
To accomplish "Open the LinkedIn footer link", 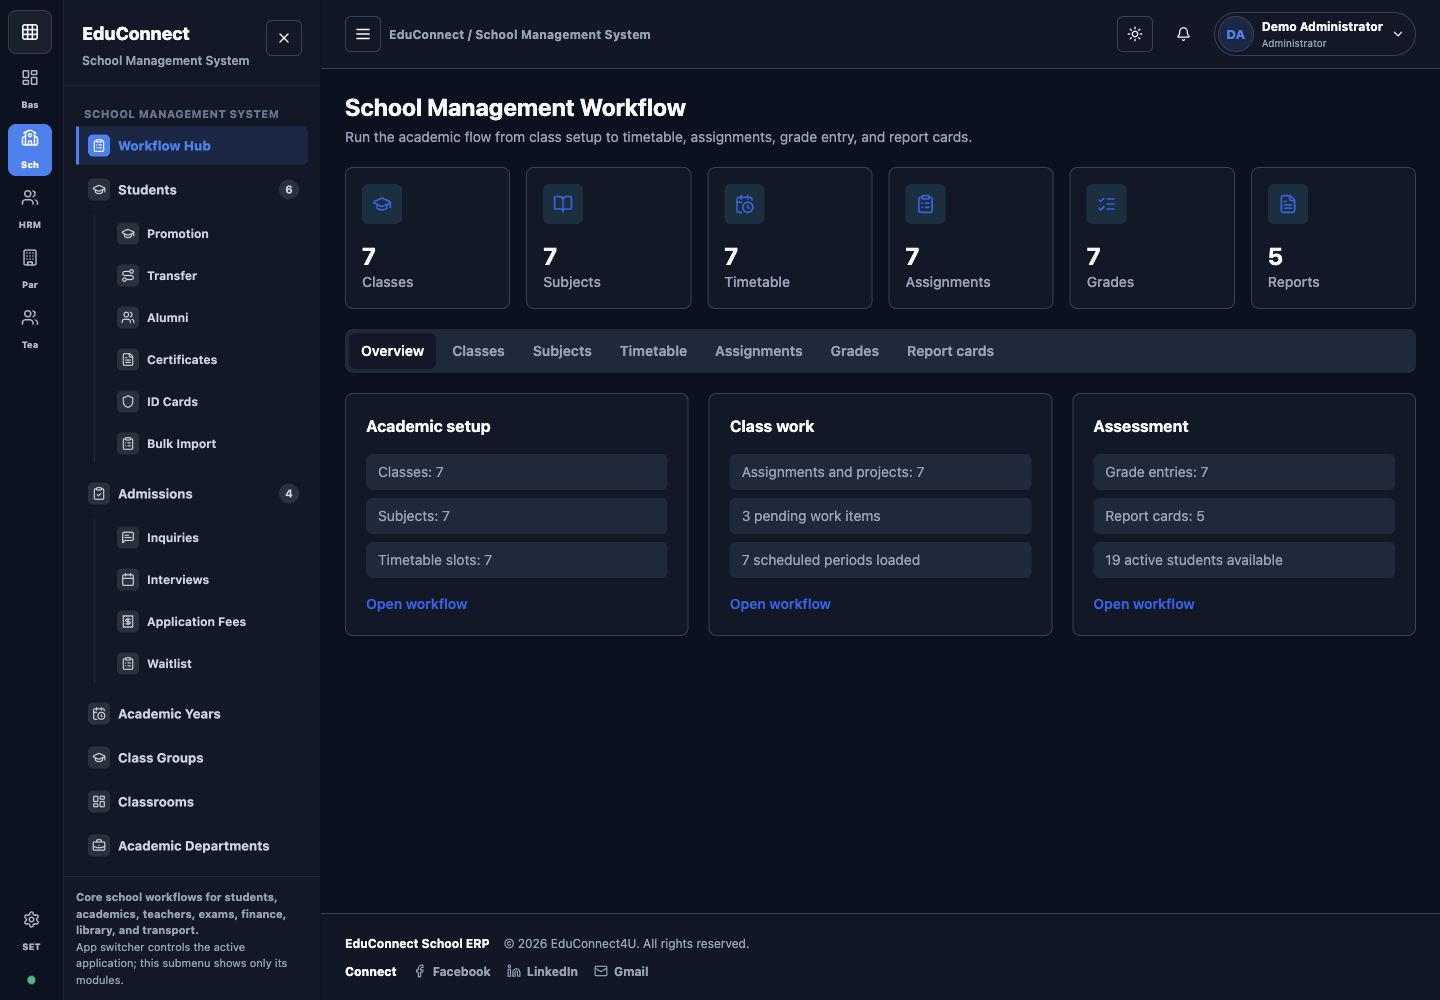I will (542, 972).
